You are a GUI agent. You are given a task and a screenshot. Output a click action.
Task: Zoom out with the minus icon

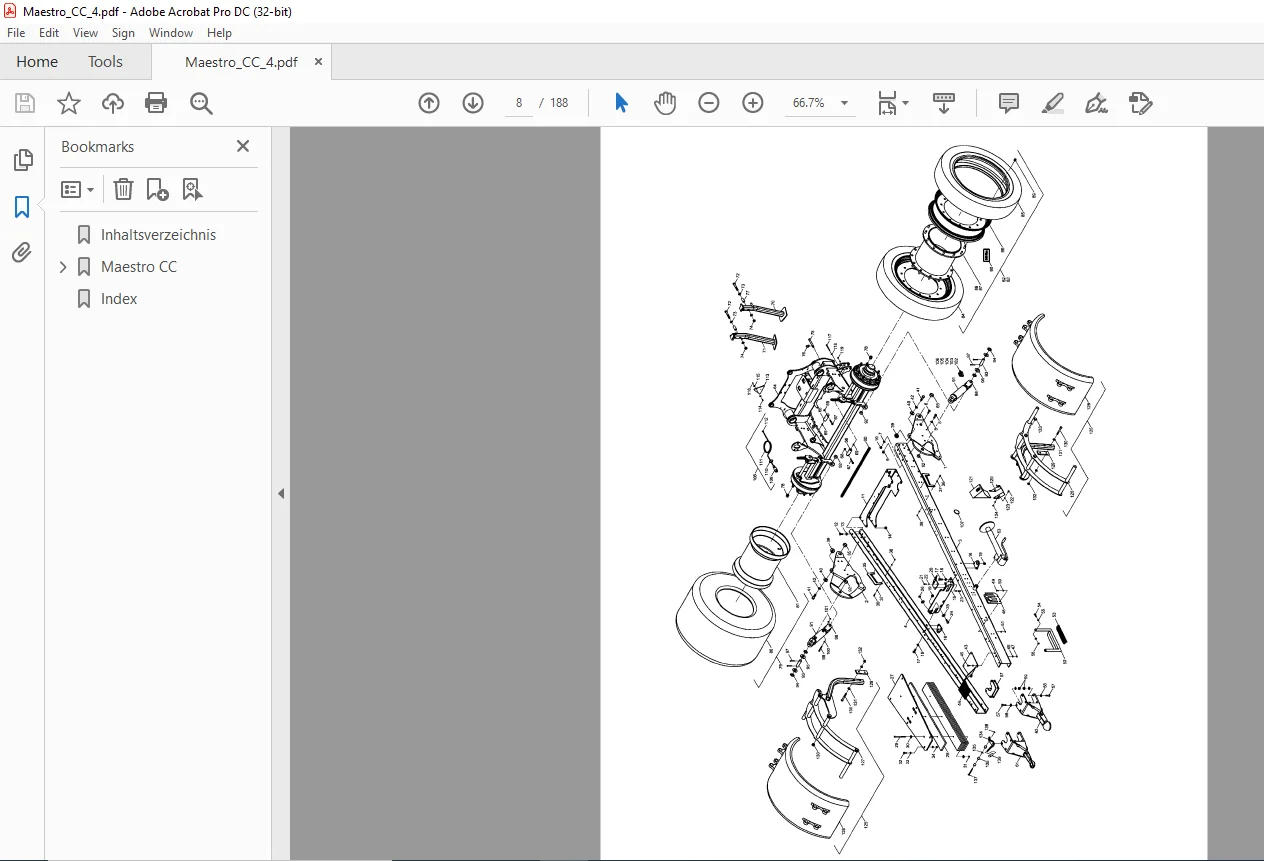[709, 103]
